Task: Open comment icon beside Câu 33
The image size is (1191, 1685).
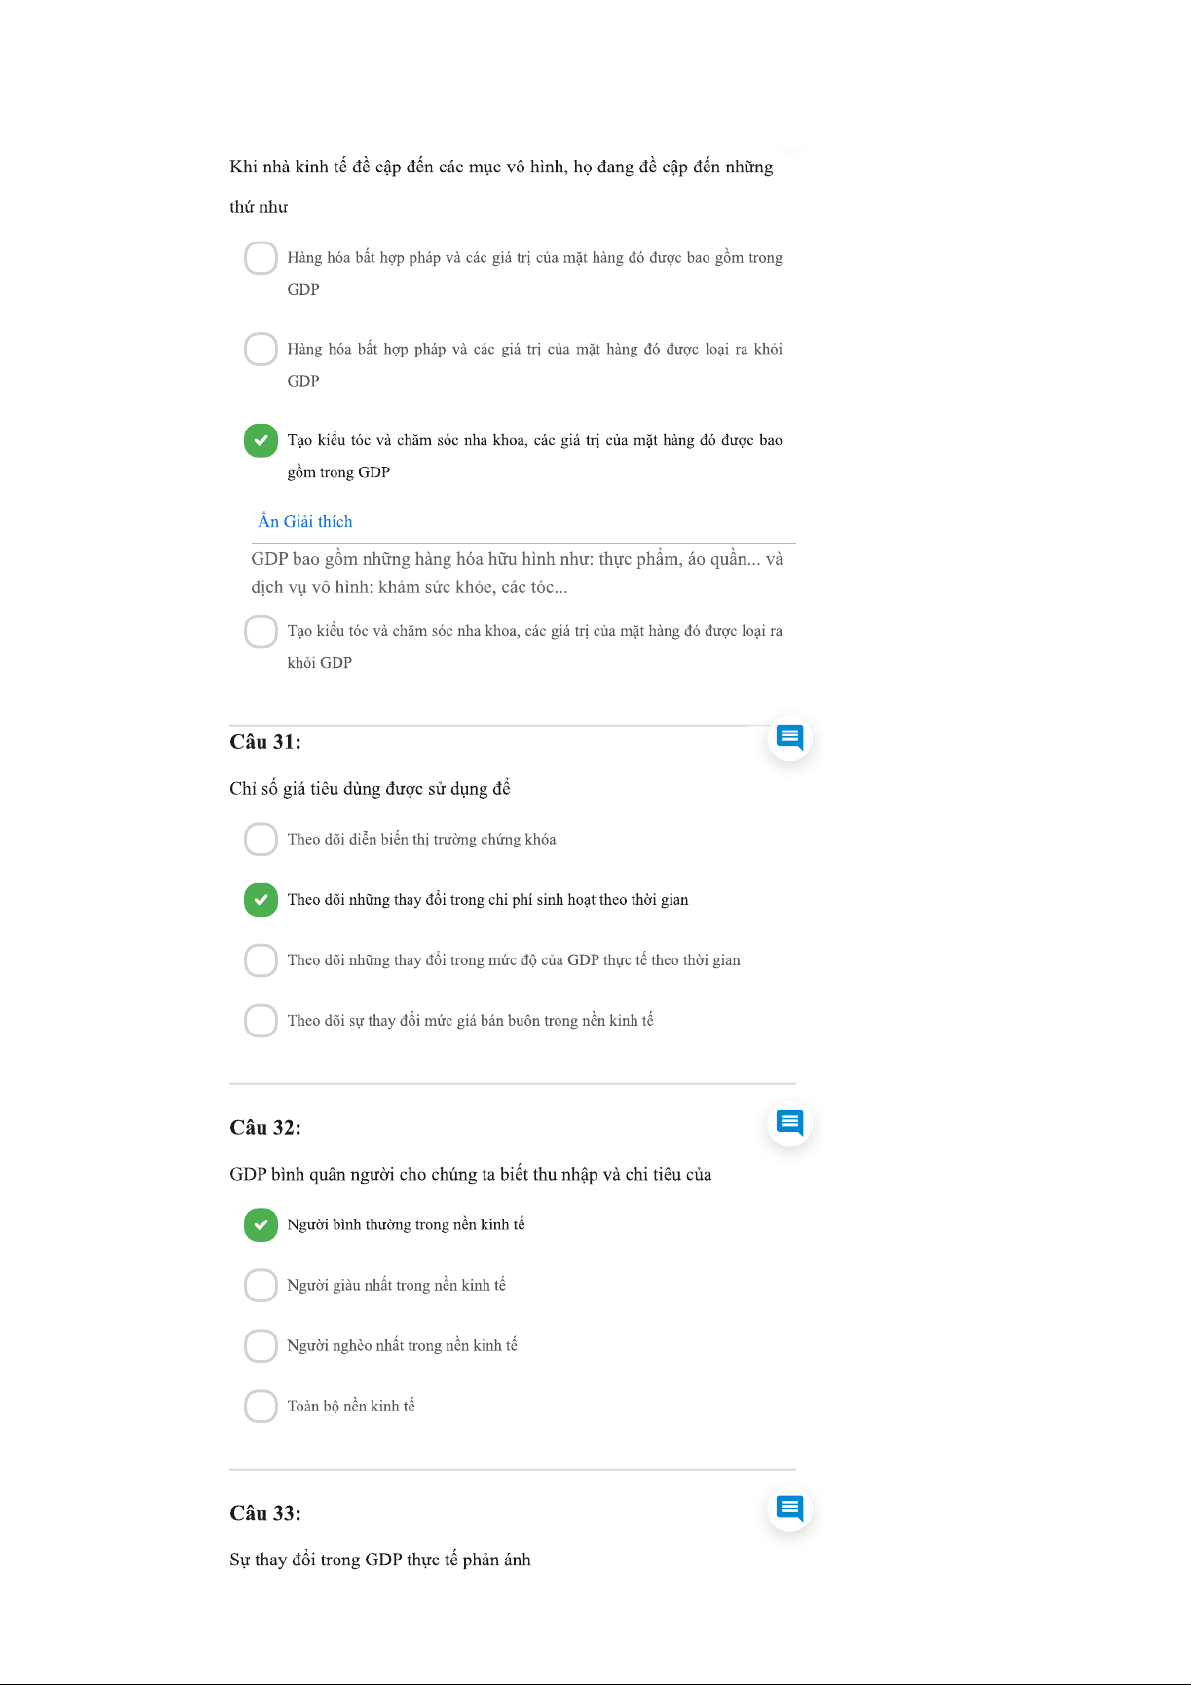Action: click(x=790, y=1508)
